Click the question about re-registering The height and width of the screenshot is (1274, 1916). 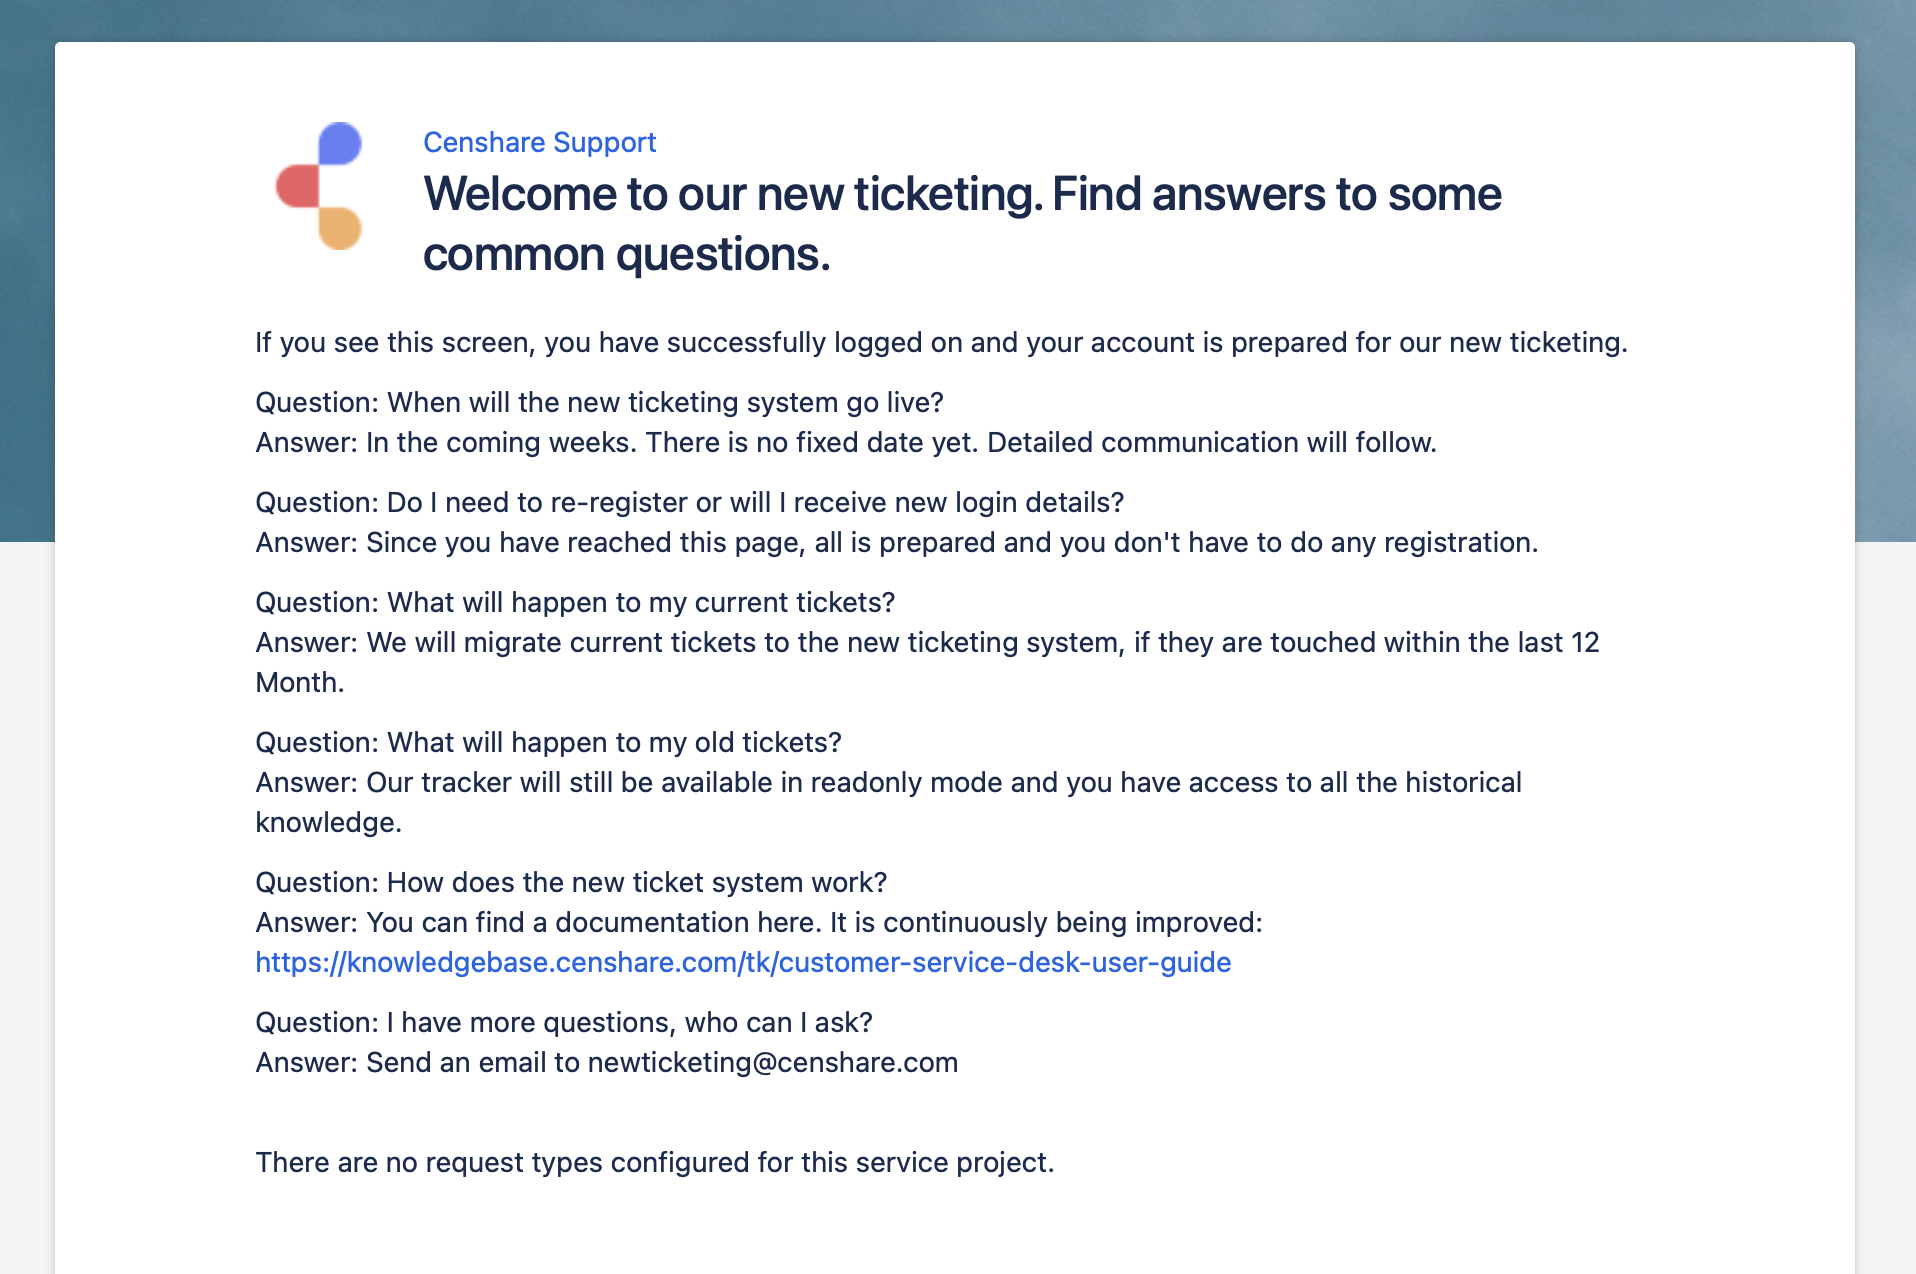(x=689, y=502)
